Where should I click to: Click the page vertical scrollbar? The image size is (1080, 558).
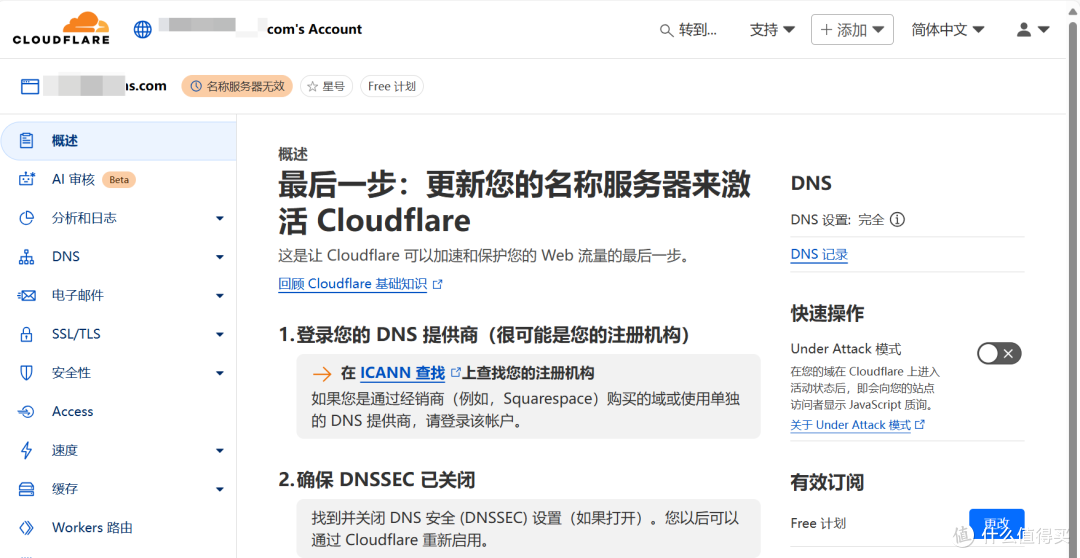click(x=1074, y=279)
